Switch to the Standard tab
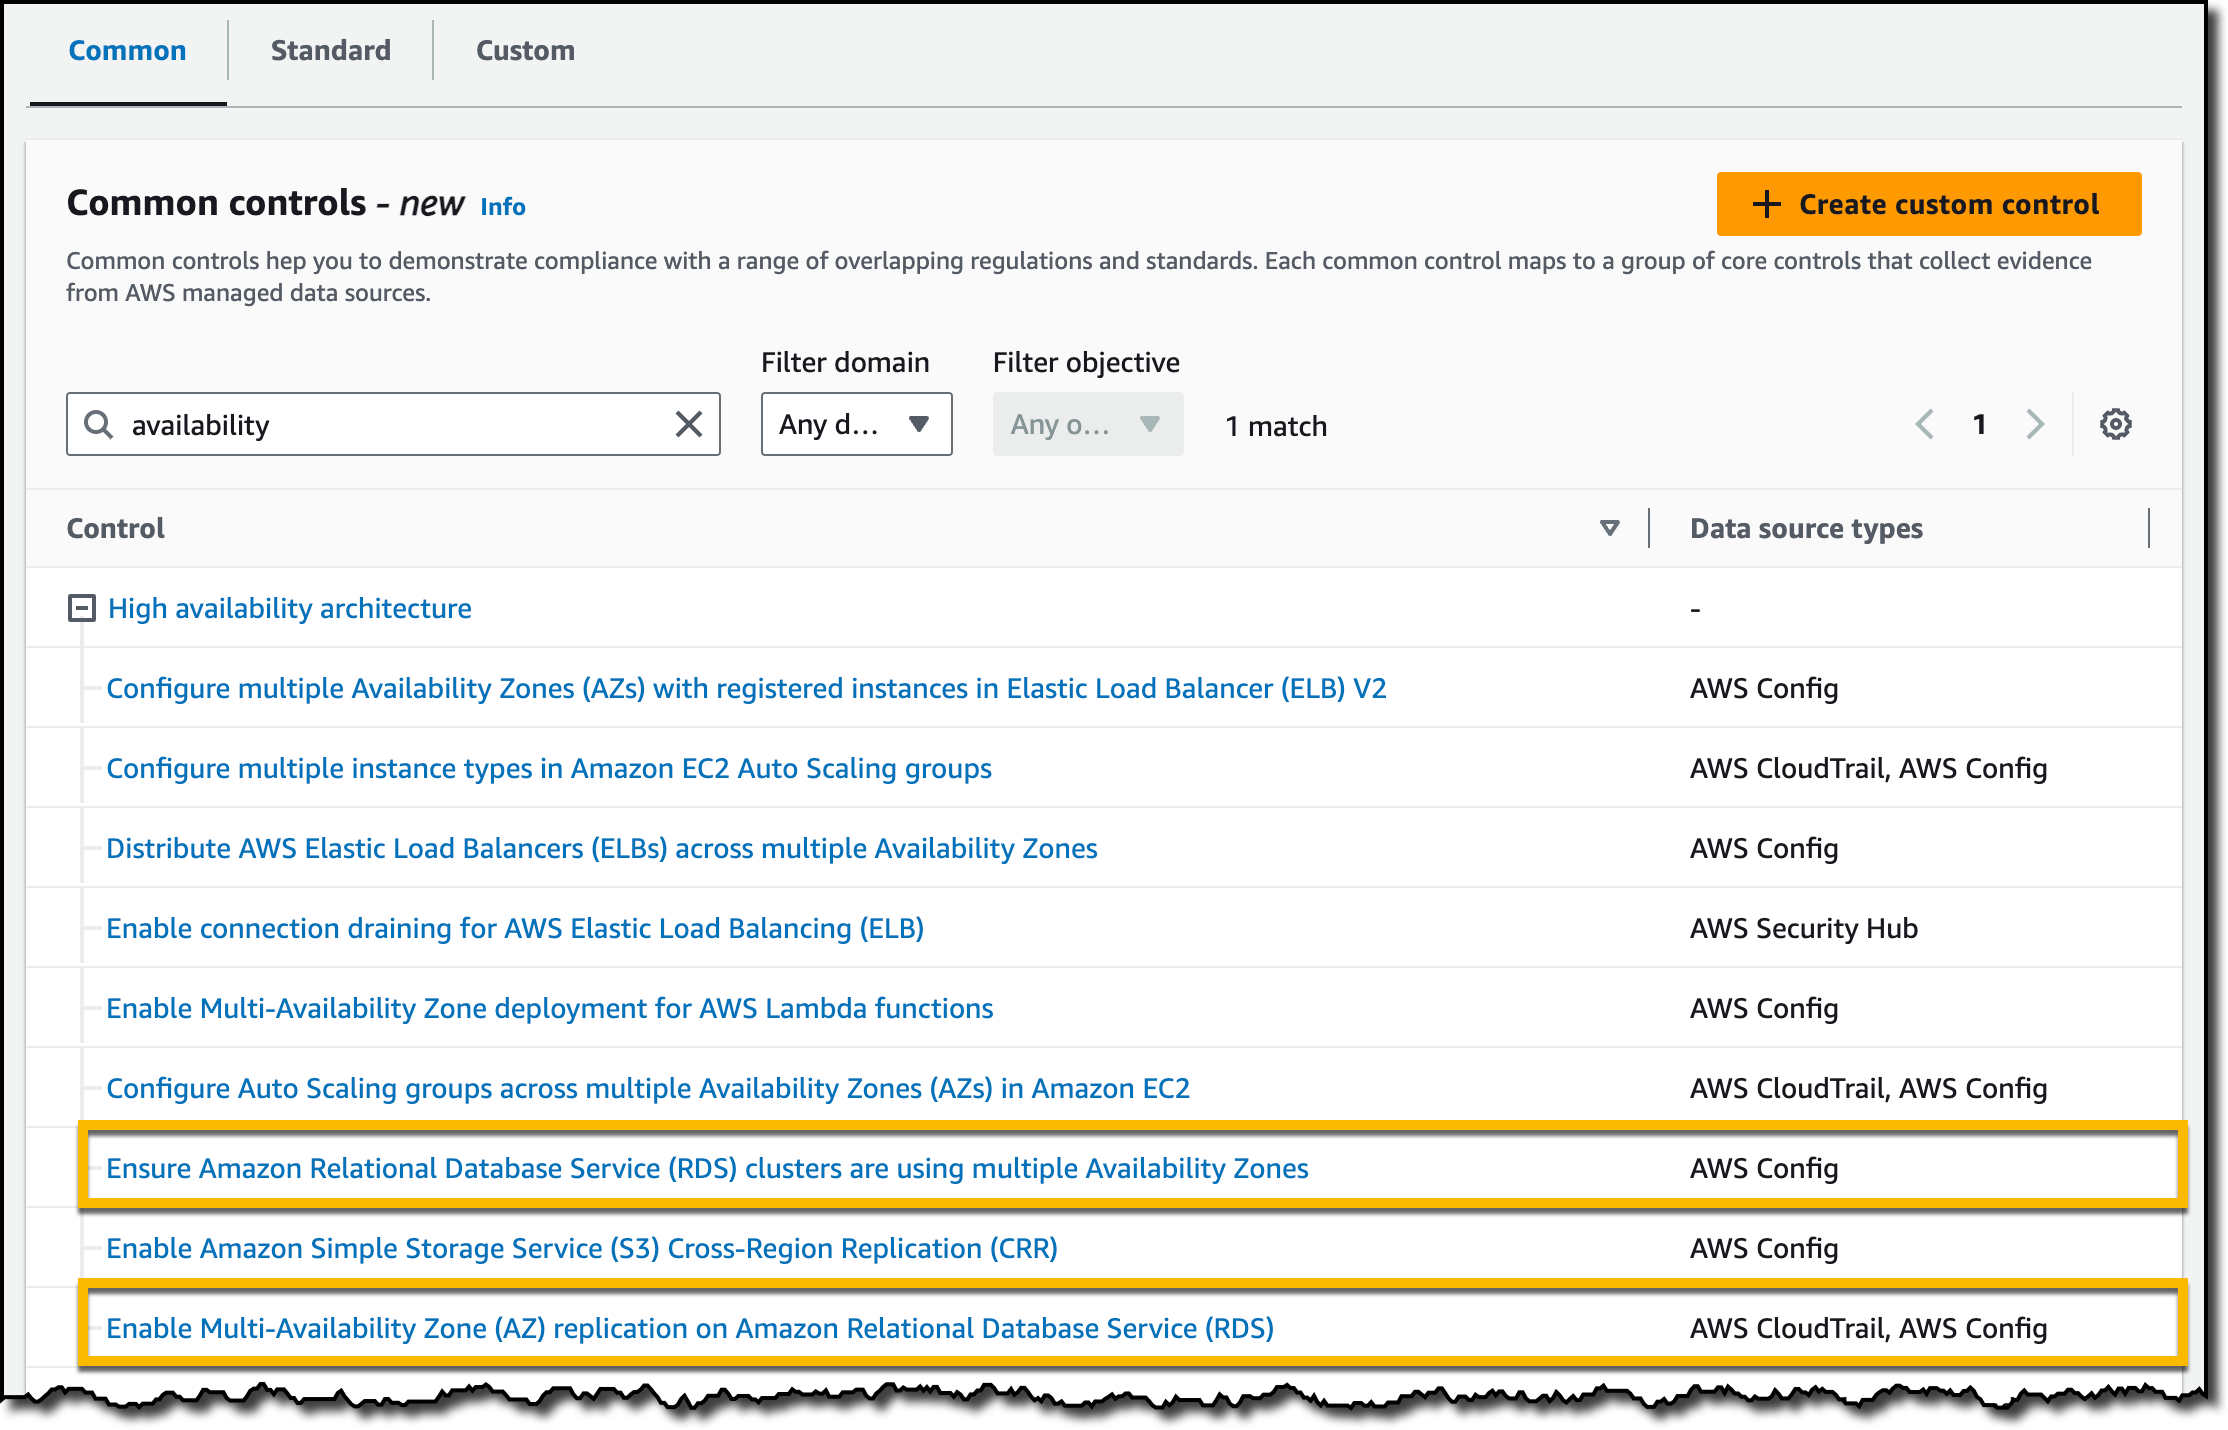 330,50
